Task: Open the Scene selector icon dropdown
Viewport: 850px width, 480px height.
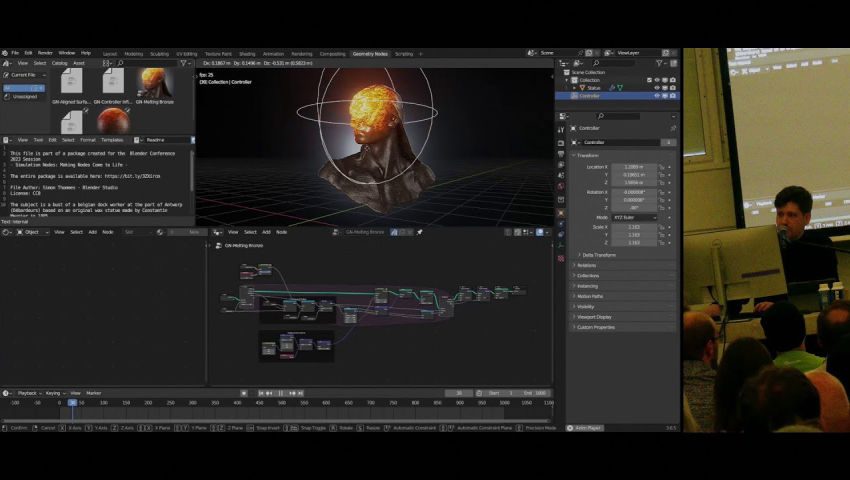Action: (x=532, y=53)
